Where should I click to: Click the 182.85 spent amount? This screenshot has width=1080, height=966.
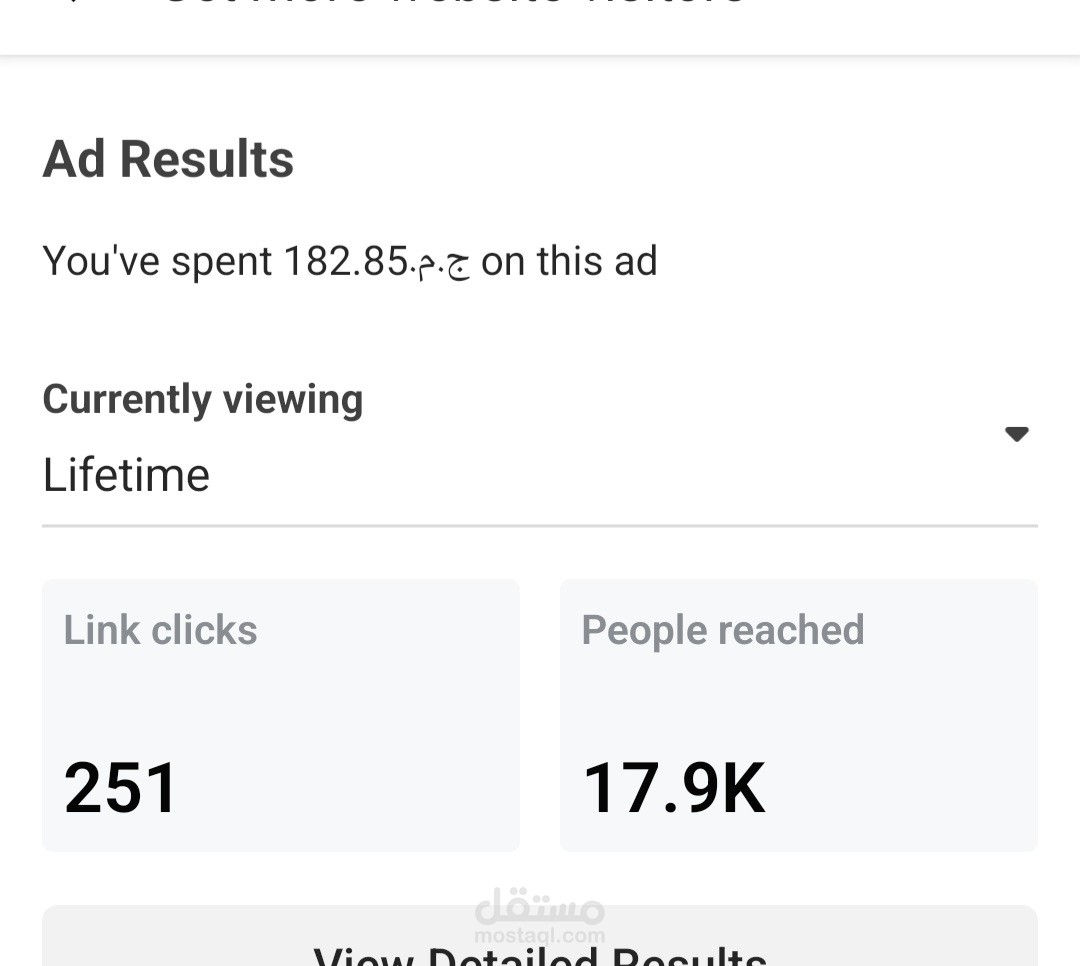click(x=345, y=262)
